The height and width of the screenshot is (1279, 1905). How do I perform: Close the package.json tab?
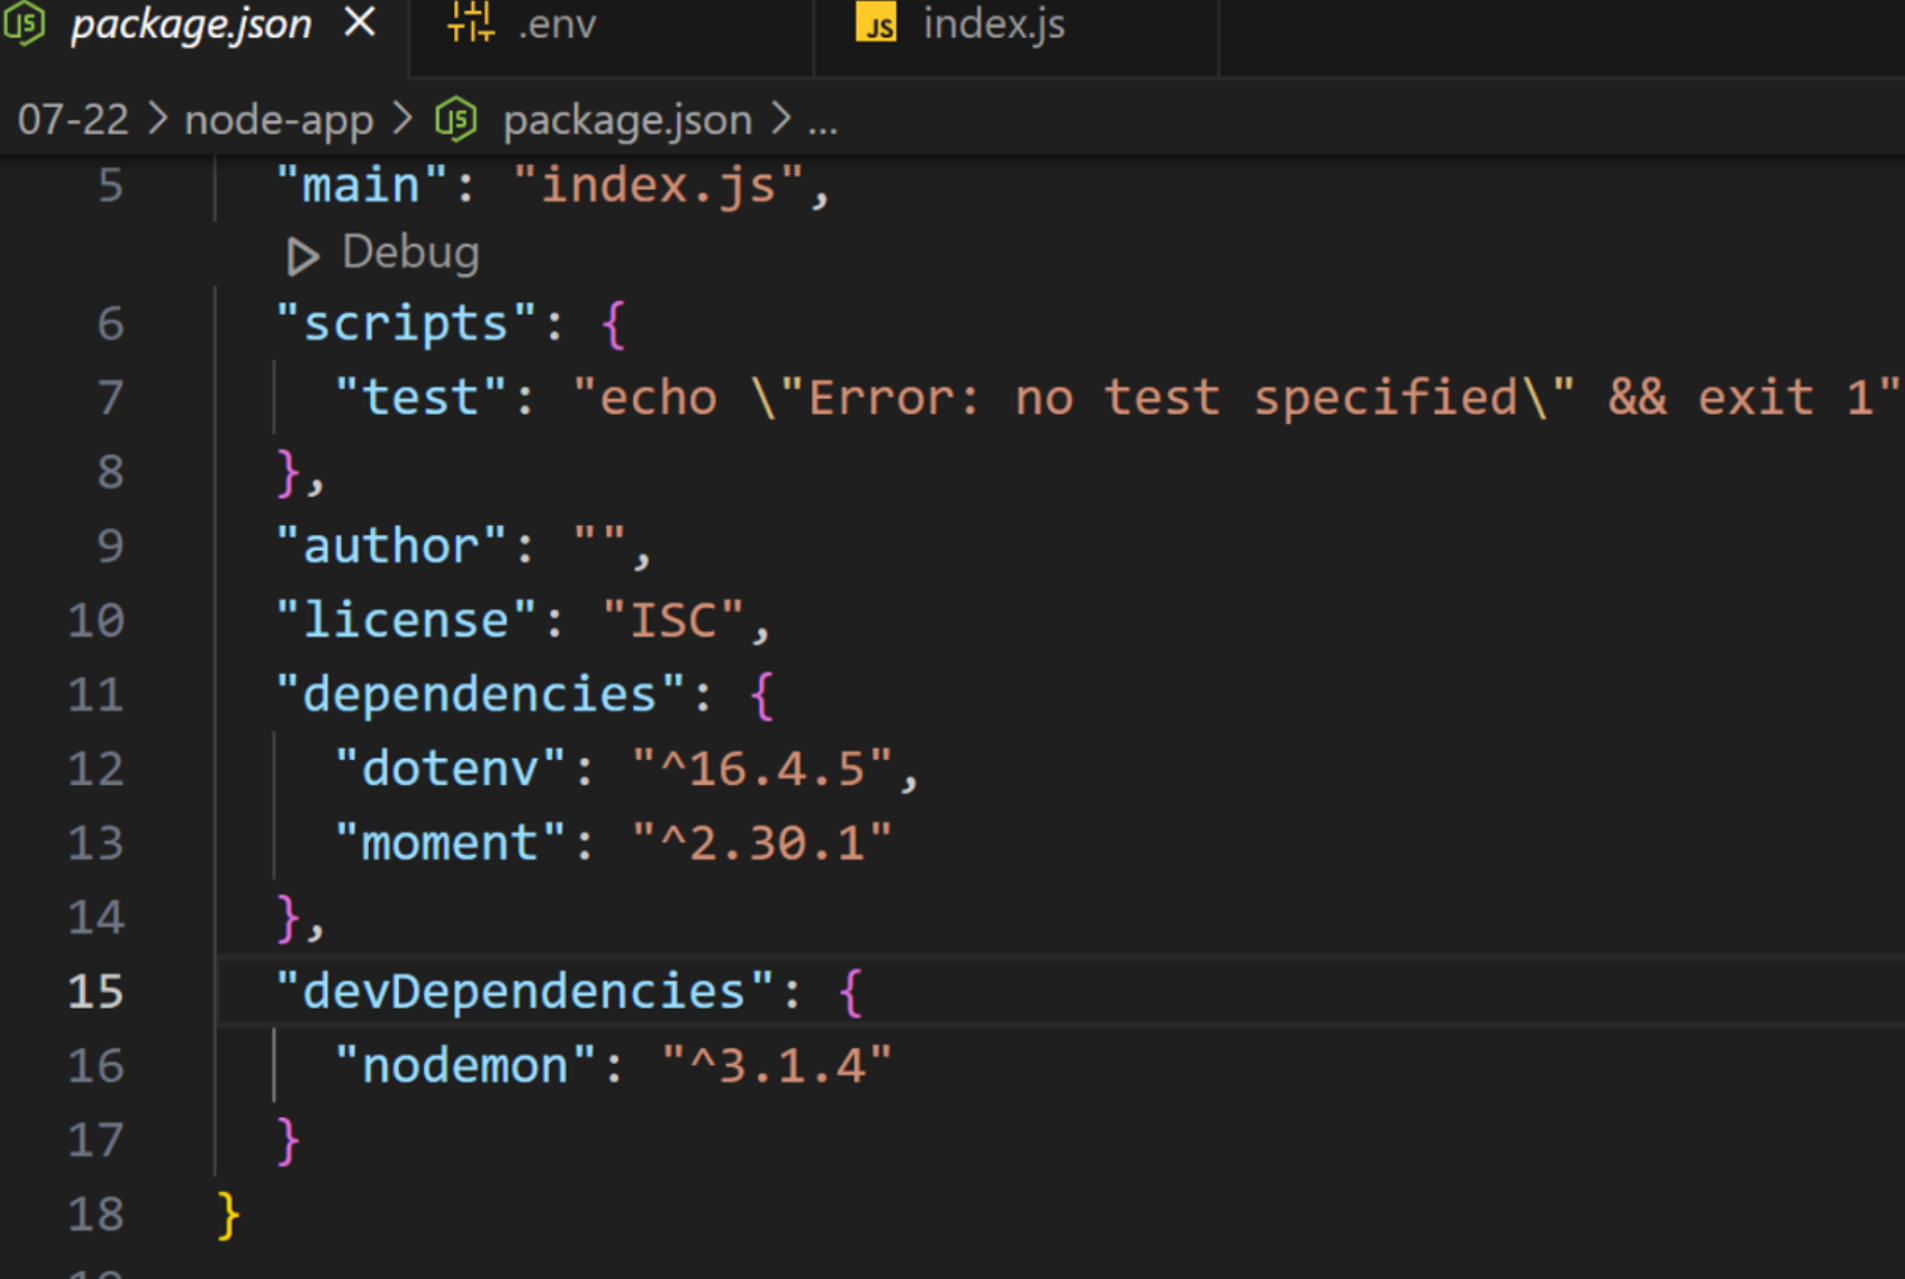click(360, 23)
